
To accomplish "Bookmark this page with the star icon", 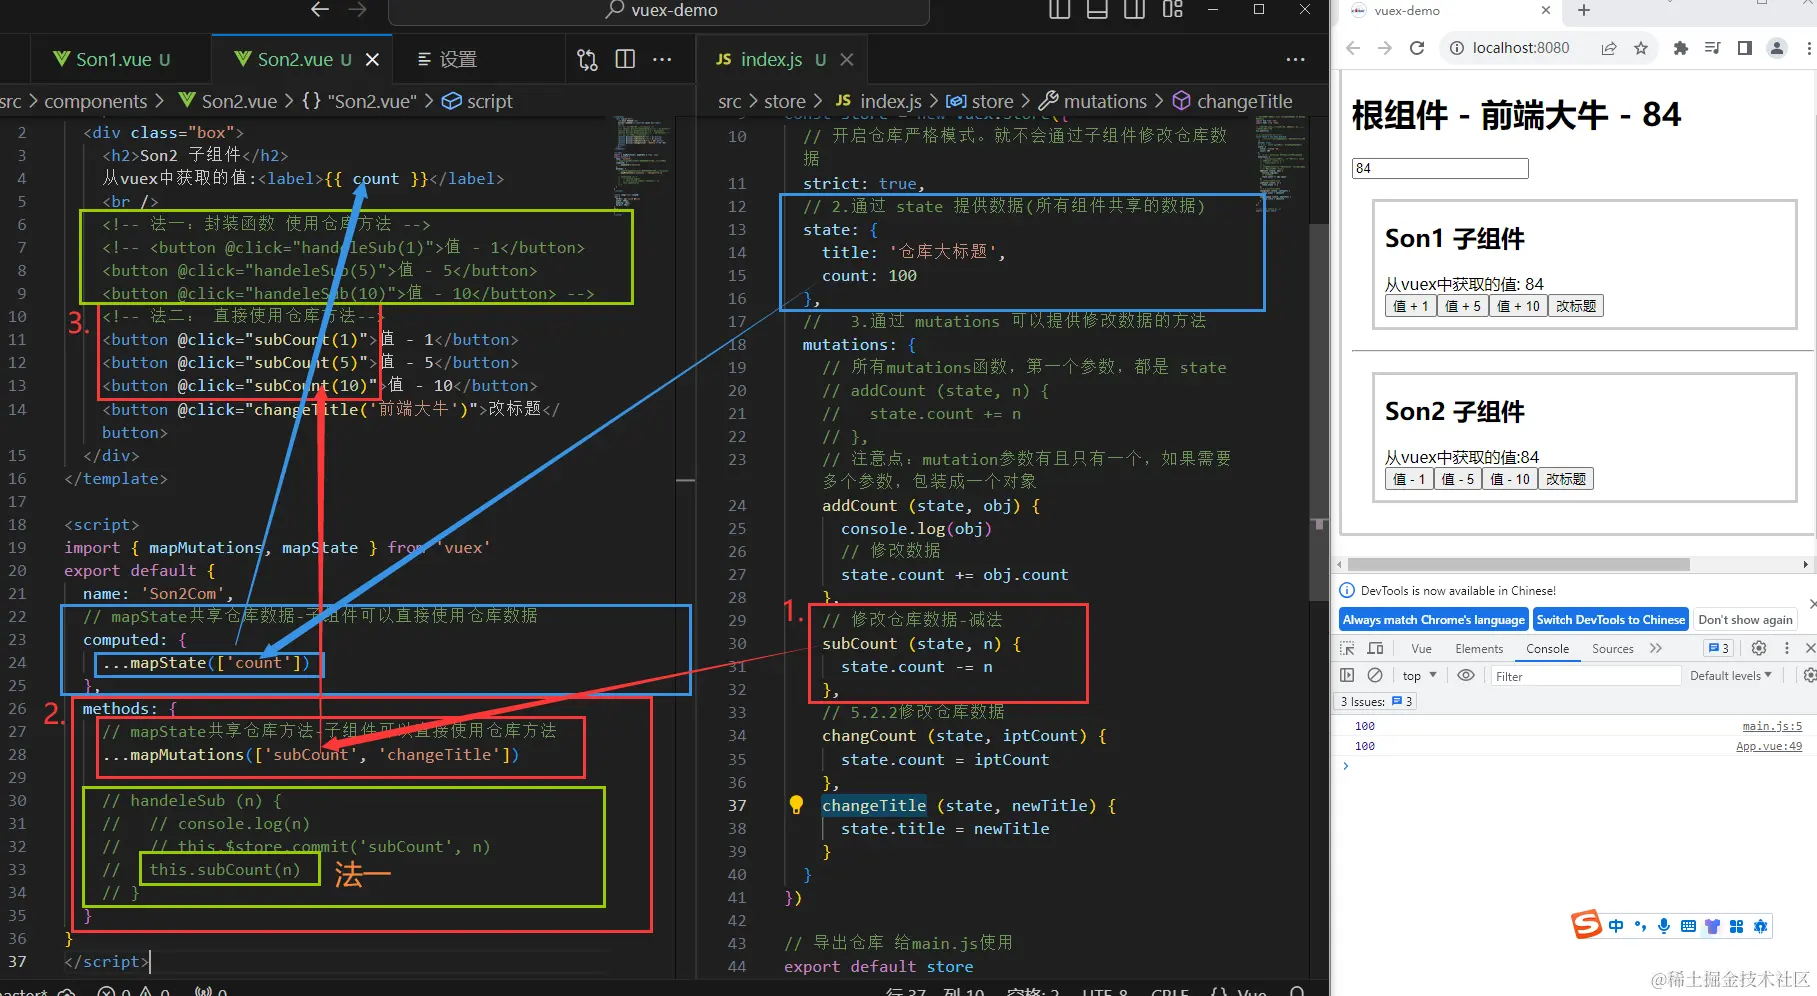I will (x=1641, y=48).
